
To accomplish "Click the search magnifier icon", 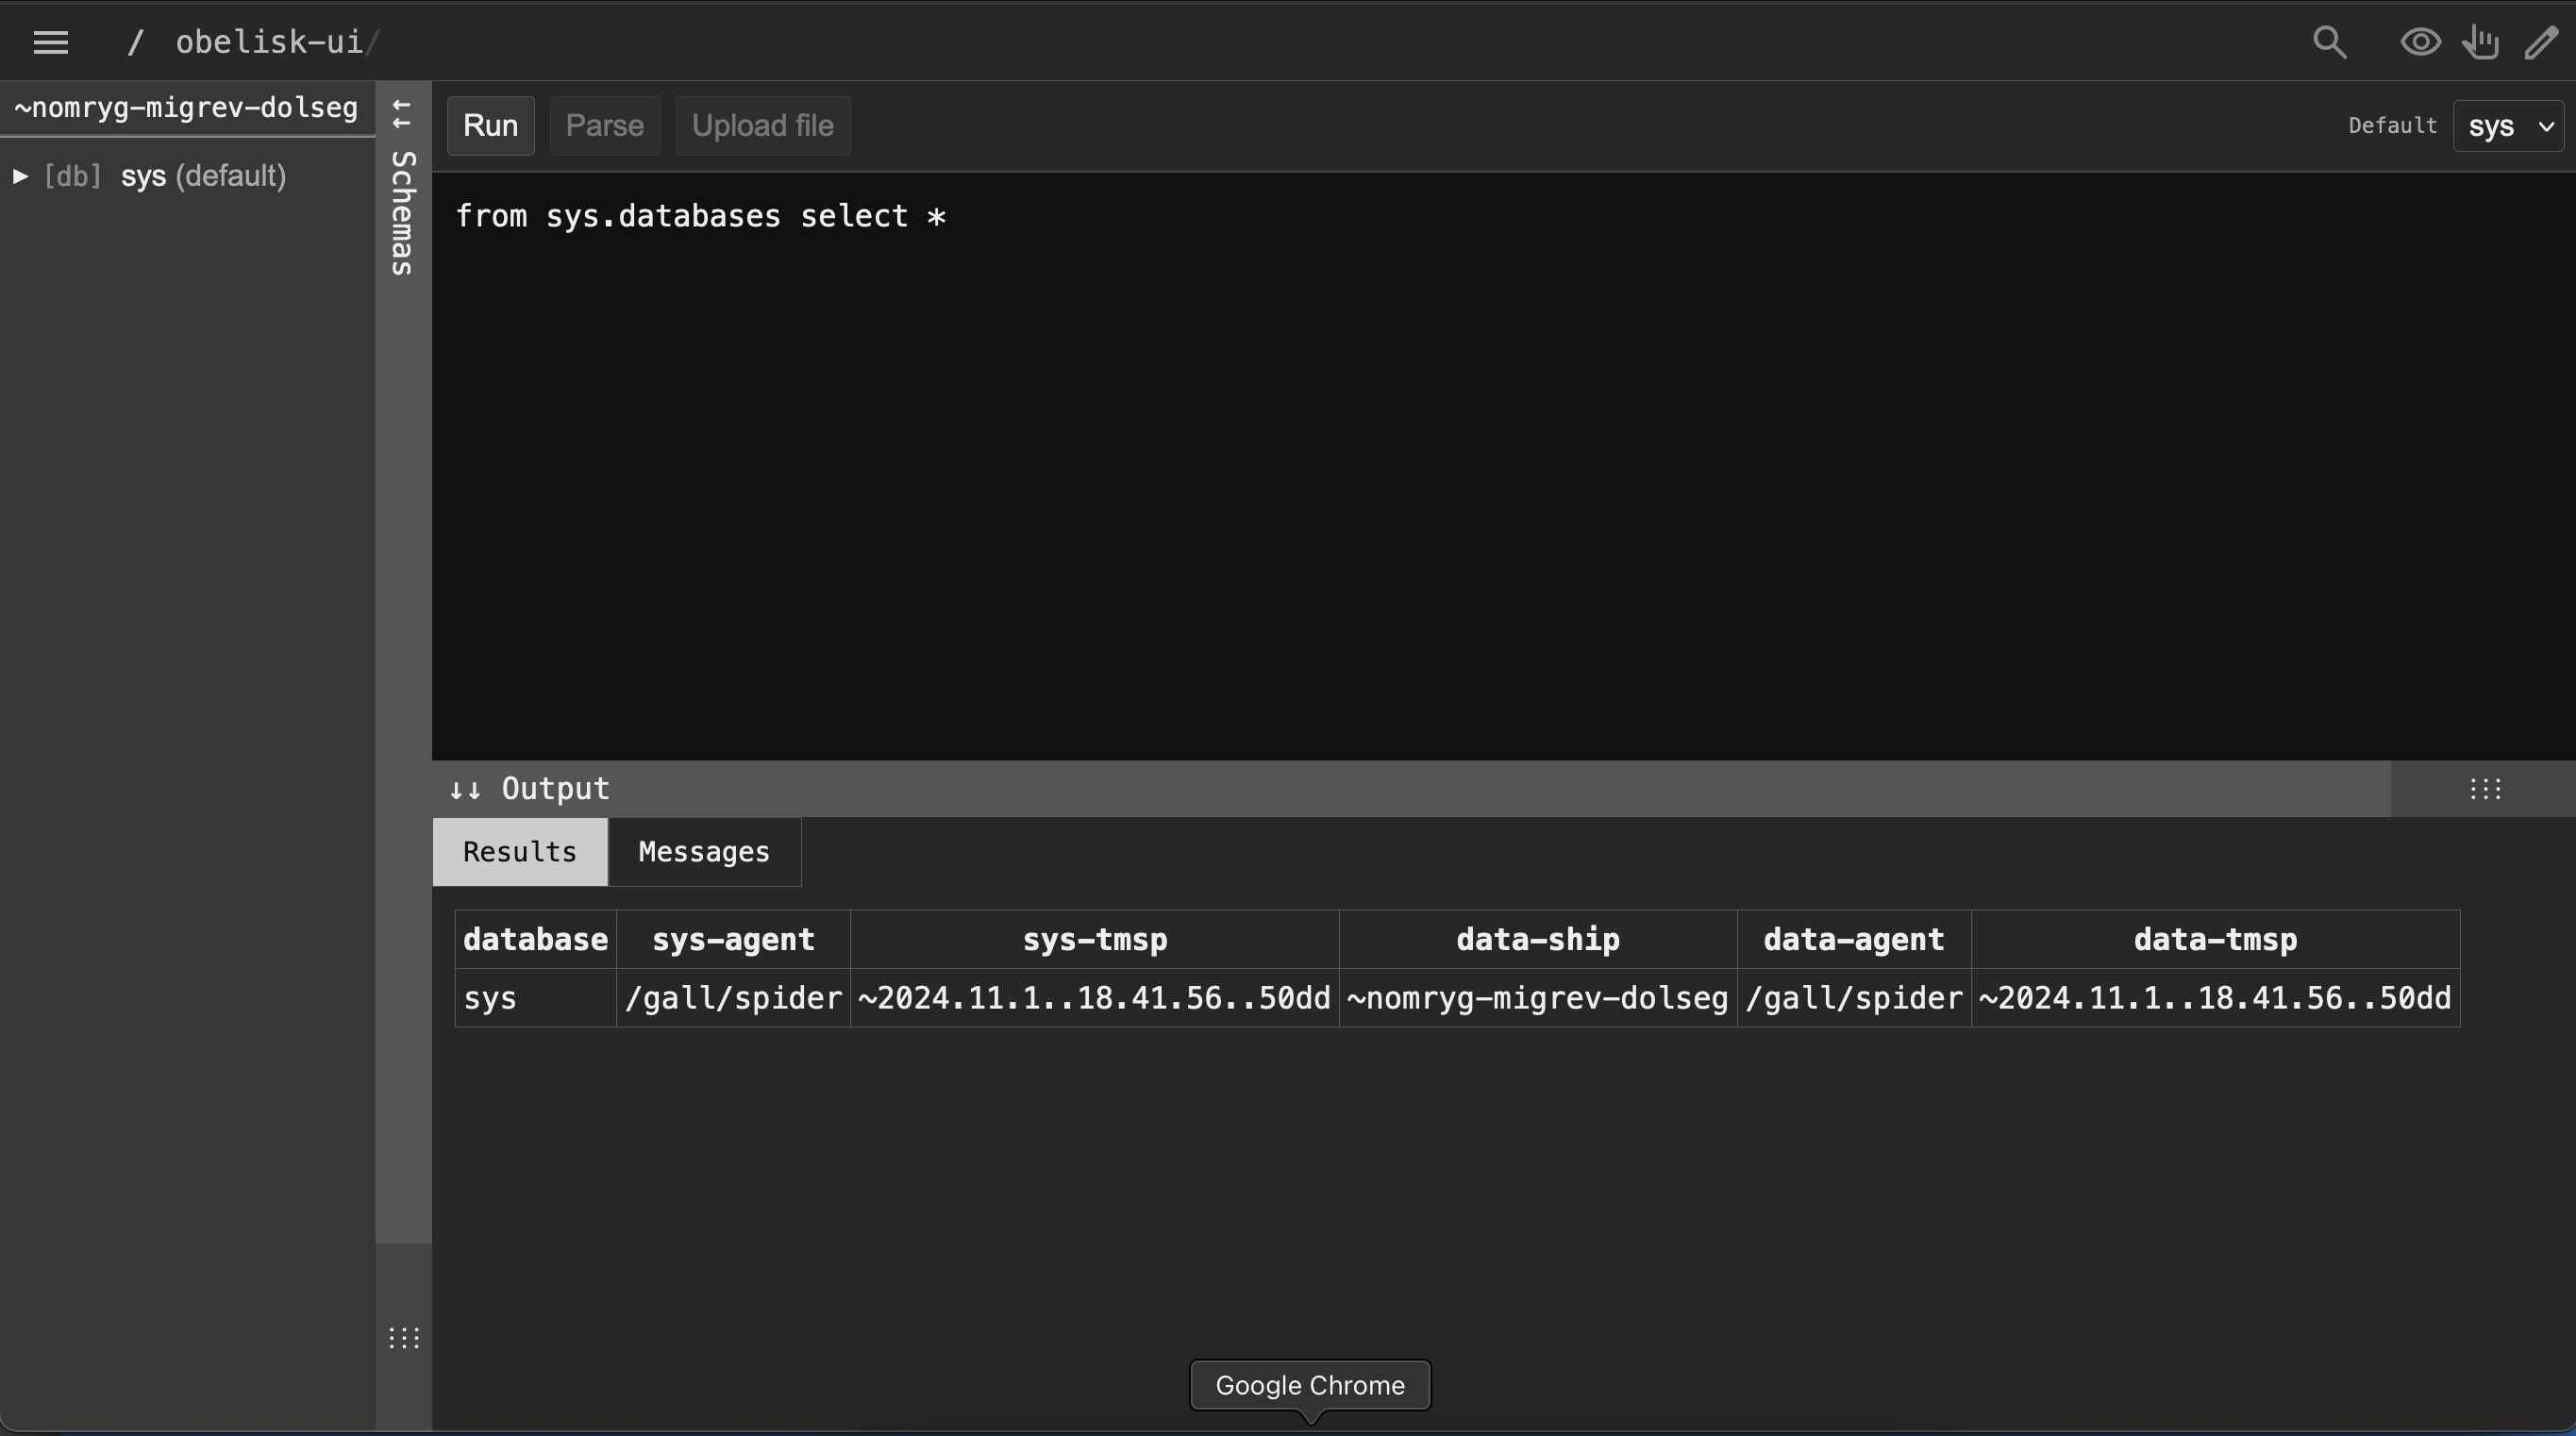I will (2329, 42).
